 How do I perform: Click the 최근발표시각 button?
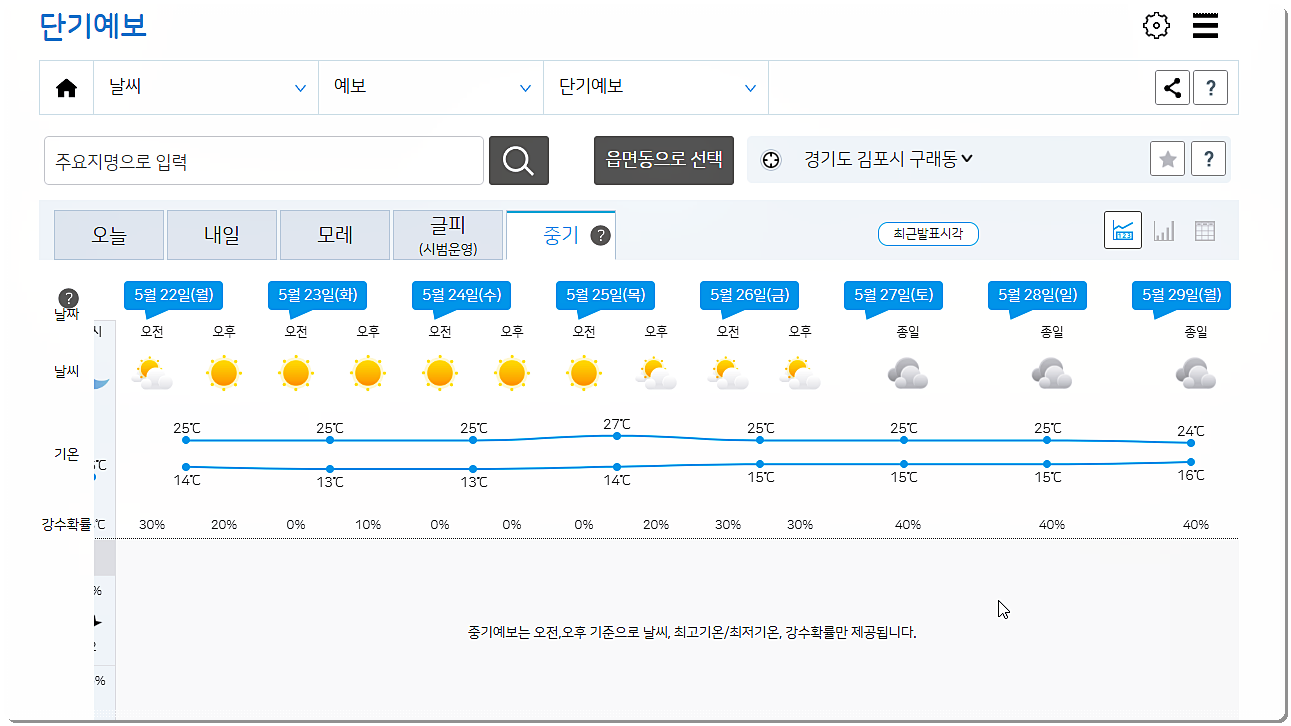pos(928,234)
